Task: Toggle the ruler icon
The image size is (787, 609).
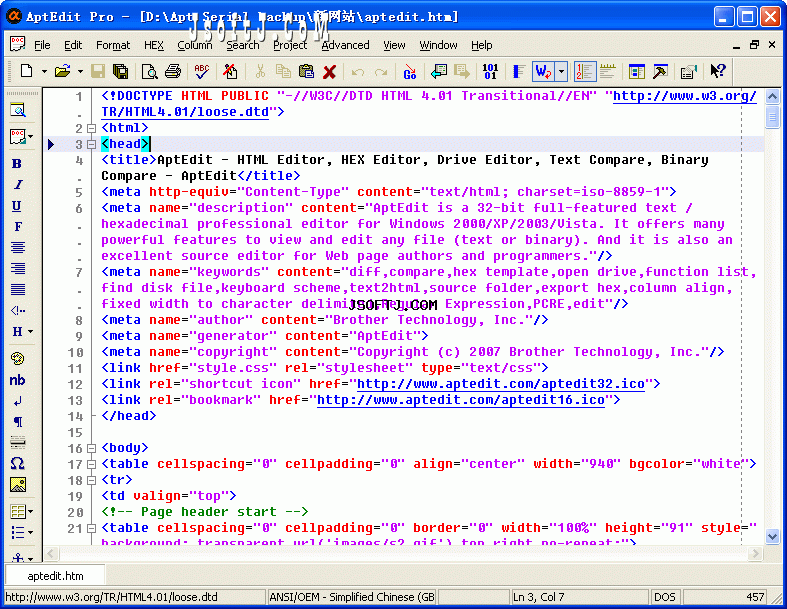Action: 607,71
